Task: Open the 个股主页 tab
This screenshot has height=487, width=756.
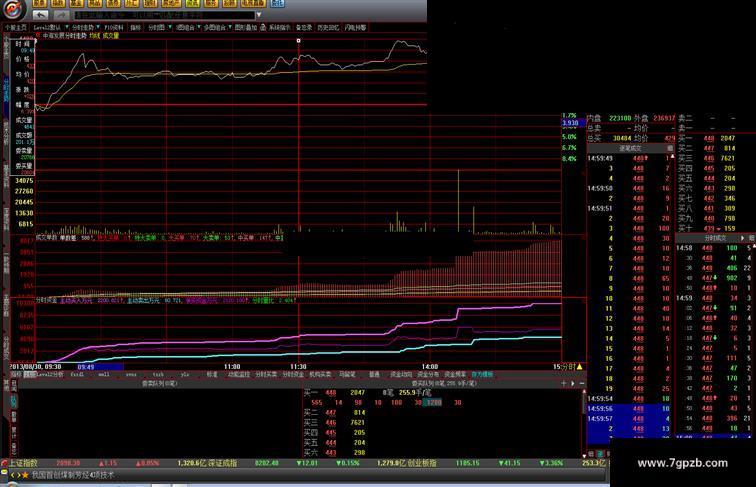Action: (x=16, y=27)
